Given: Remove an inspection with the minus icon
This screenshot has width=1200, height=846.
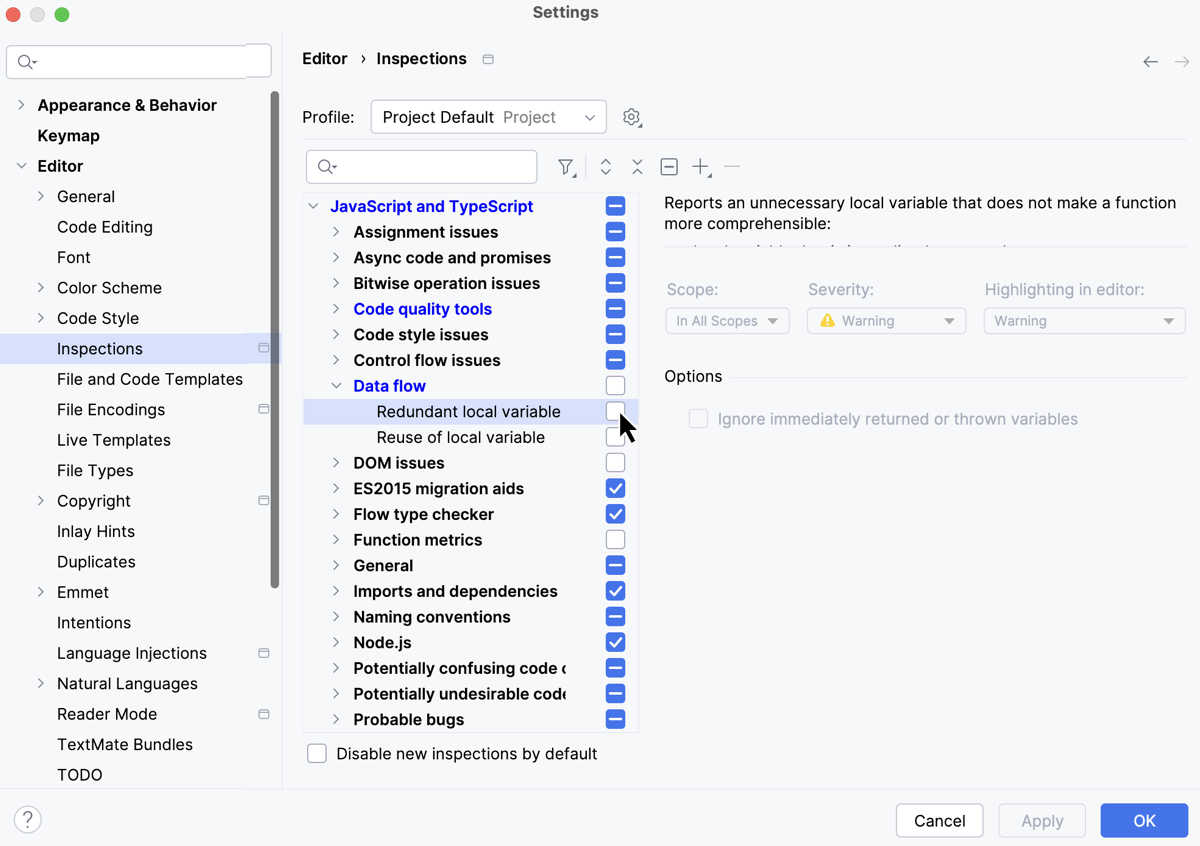Looking at the screenshot, I should (731, 167).
